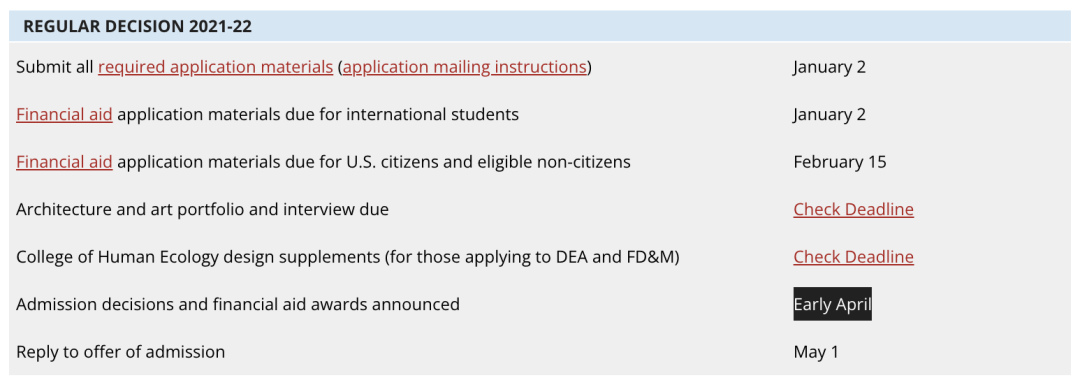Select the May 1 reply date
The width and height of the screenshot is (1080, 387).
816,352
